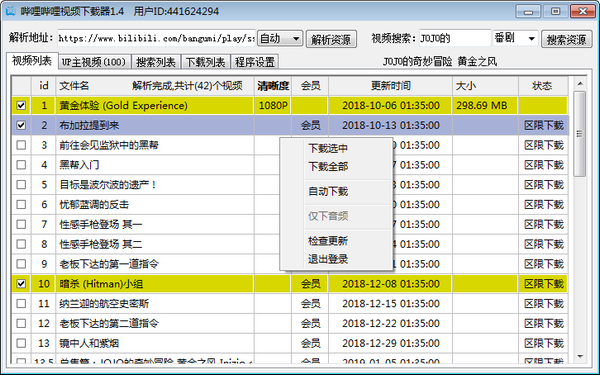This screenshot has height=375, width=600.
Task: Select file name 黄金体验 (Gold Experience)
Action: point(124,106)
